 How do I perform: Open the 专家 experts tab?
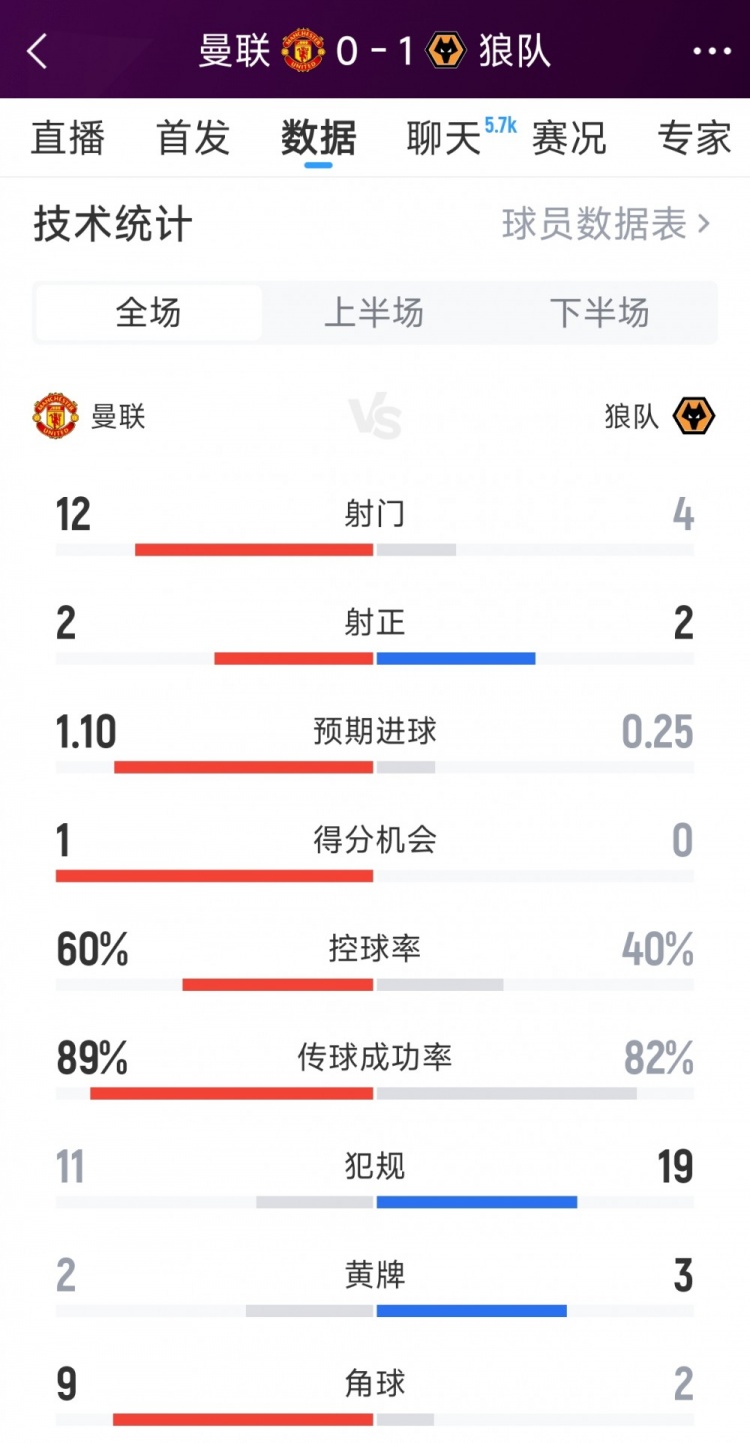pyautogui.click(x=694, y=138)
